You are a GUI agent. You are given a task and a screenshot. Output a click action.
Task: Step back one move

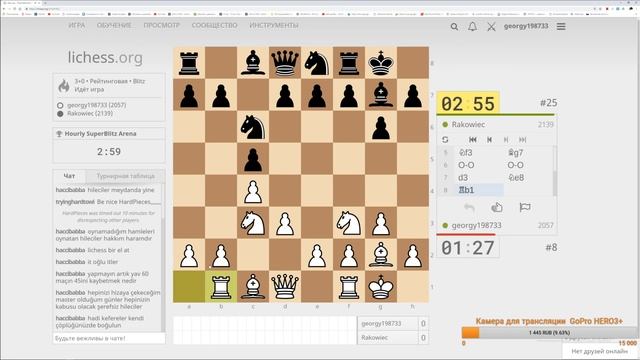[x=489, y=140]
